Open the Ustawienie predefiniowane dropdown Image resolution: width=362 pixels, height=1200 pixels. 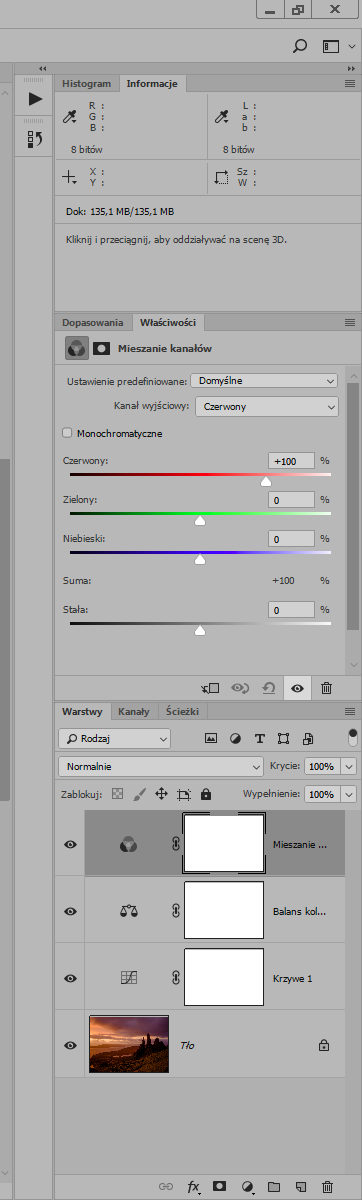pos(264,381)
